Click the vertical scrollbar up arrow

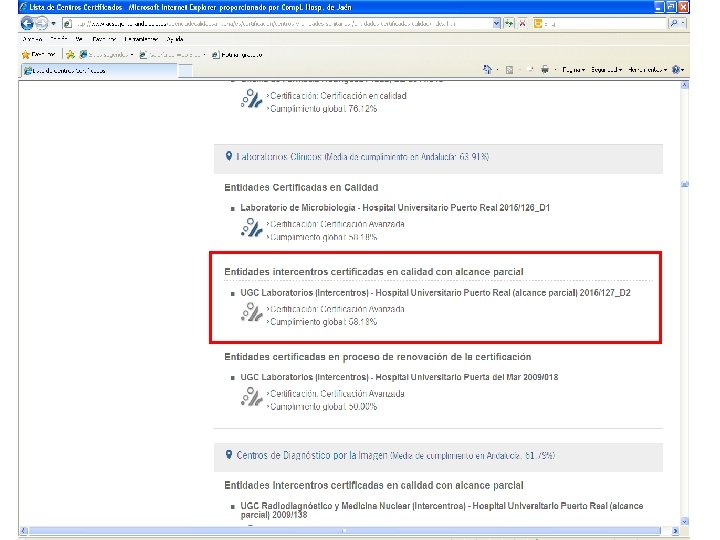(x=685, y=85)
